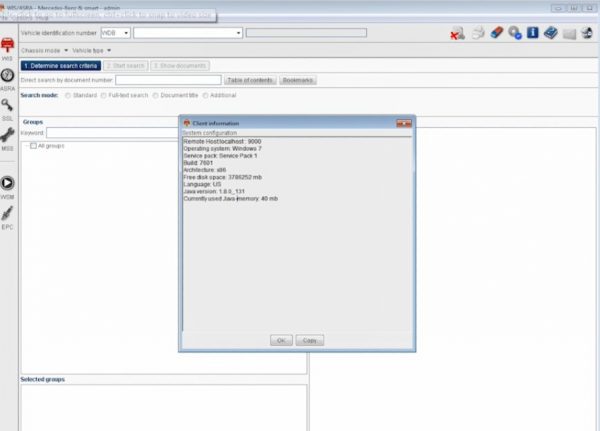Click the Keyword field under Groups
Screen dimensions: 600x431
pos(112,133)
